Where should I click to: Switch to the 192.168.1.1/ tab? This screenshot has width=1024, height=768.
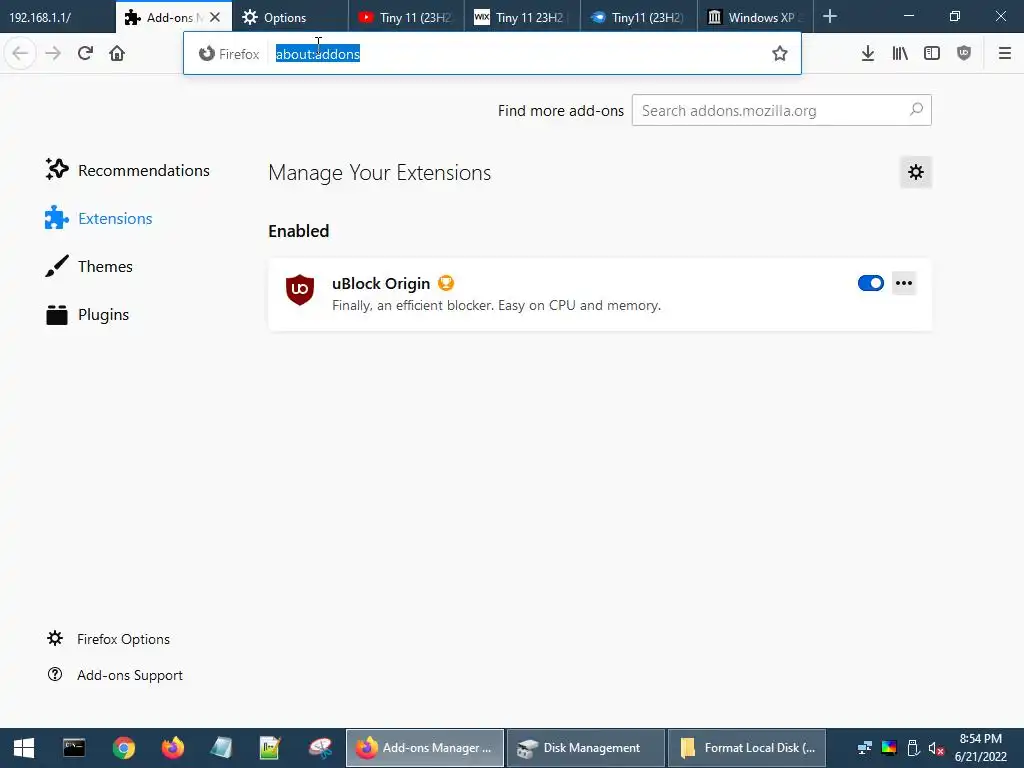pyautogui.click(x=57, y=17)
